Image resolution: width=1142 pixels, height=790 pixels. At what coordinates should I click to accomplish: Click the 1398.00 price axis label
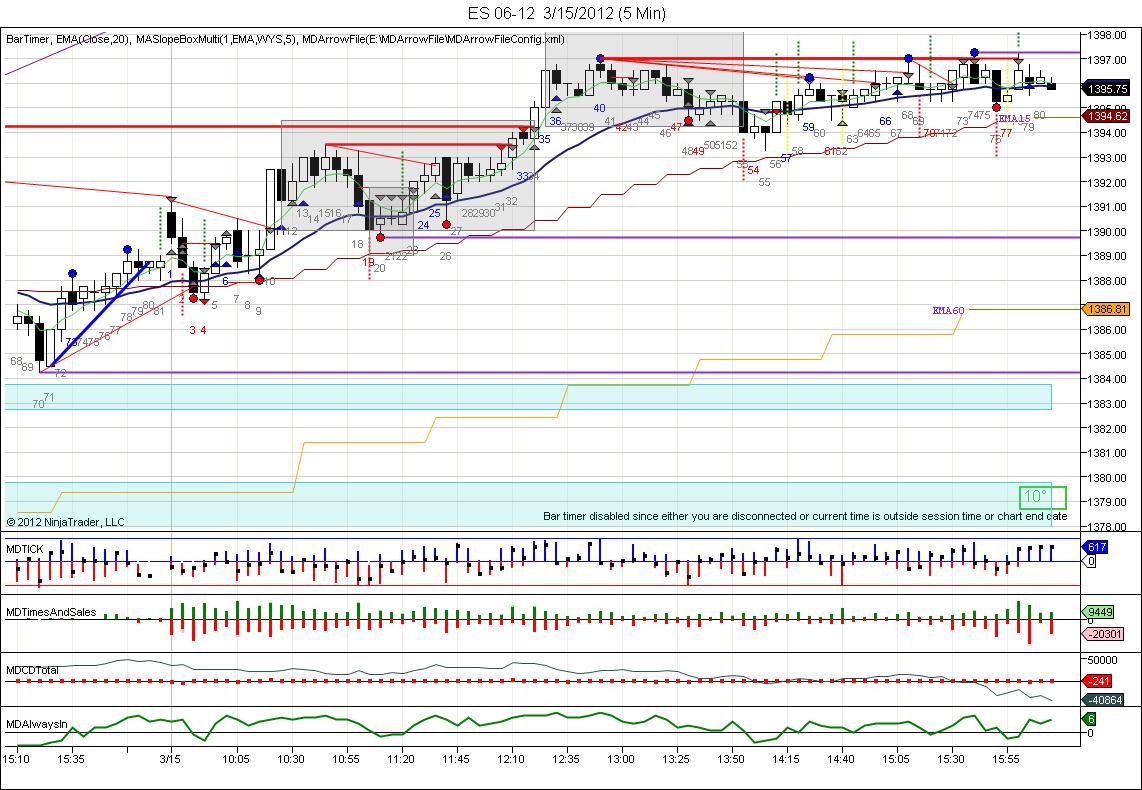point(1108,34)
